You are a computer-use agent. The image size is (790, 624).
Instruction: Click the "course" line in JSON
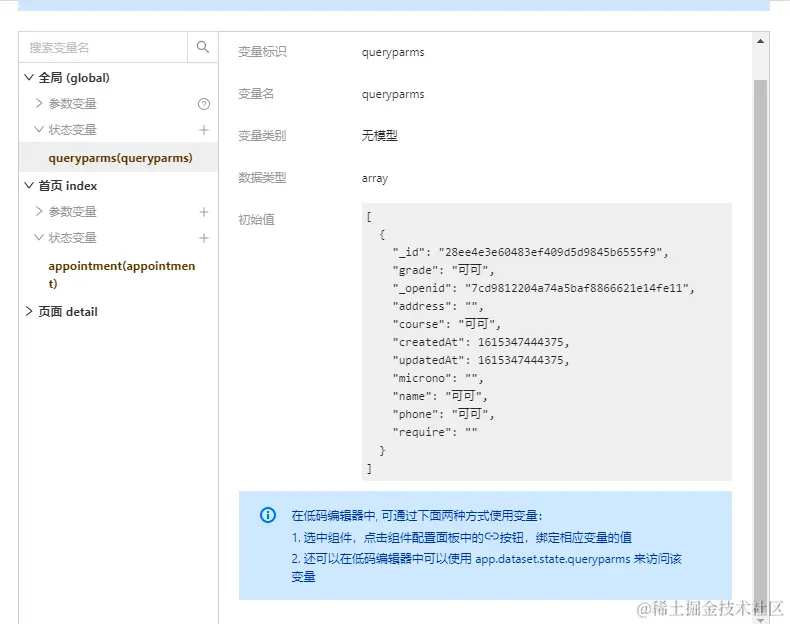click(x=446, y=324)
